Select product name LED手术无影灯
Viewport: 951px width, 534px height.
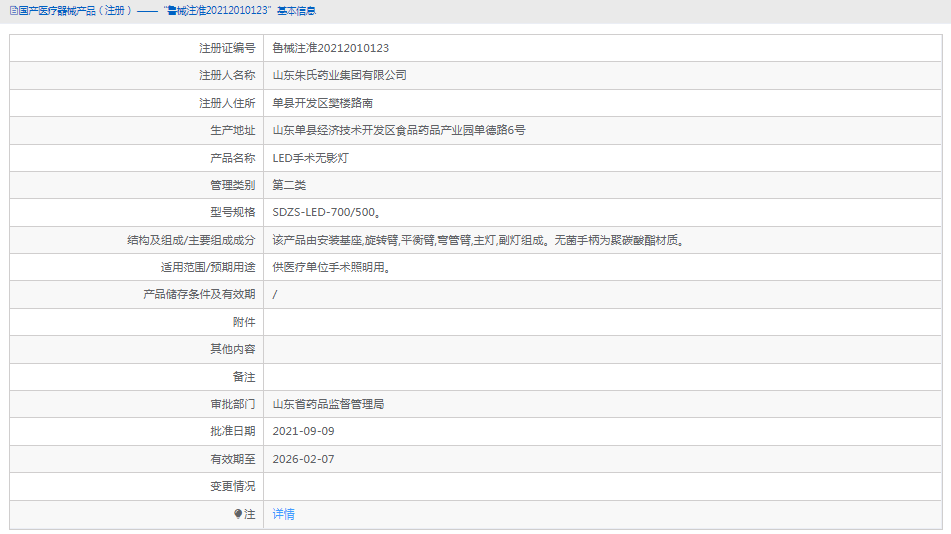pos(310,158)
